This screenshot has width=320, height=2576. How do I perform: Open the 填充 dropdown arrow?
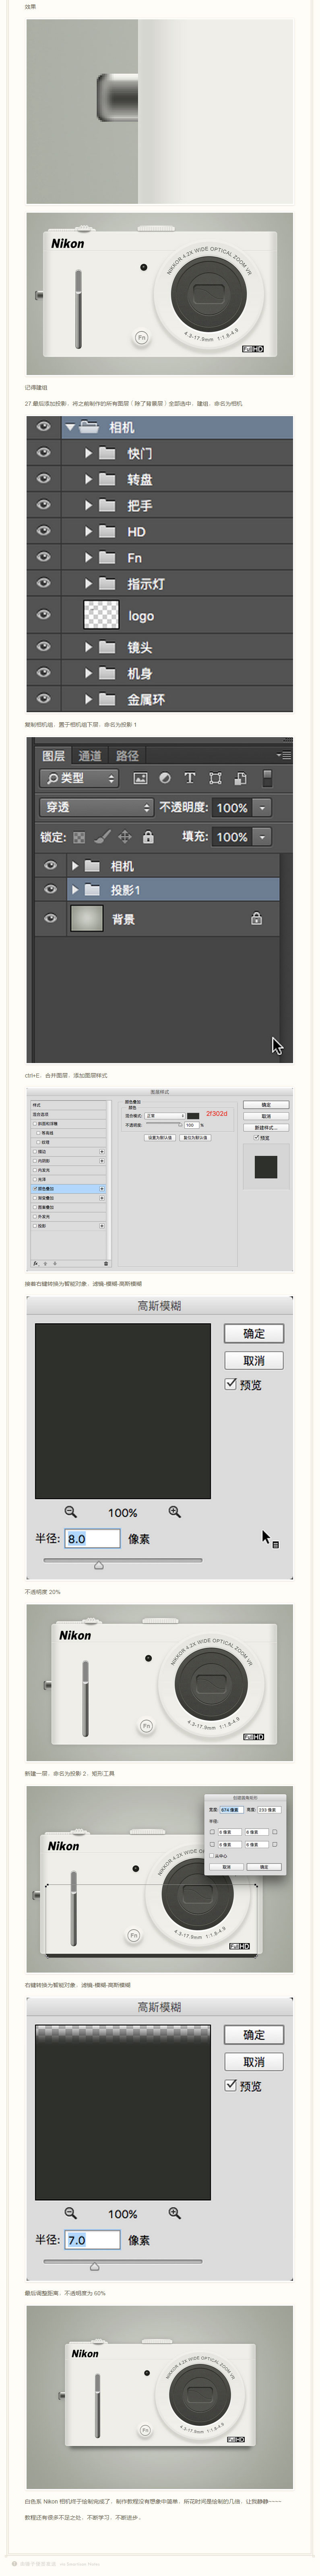pyautogui.click(x=262, y=837)
